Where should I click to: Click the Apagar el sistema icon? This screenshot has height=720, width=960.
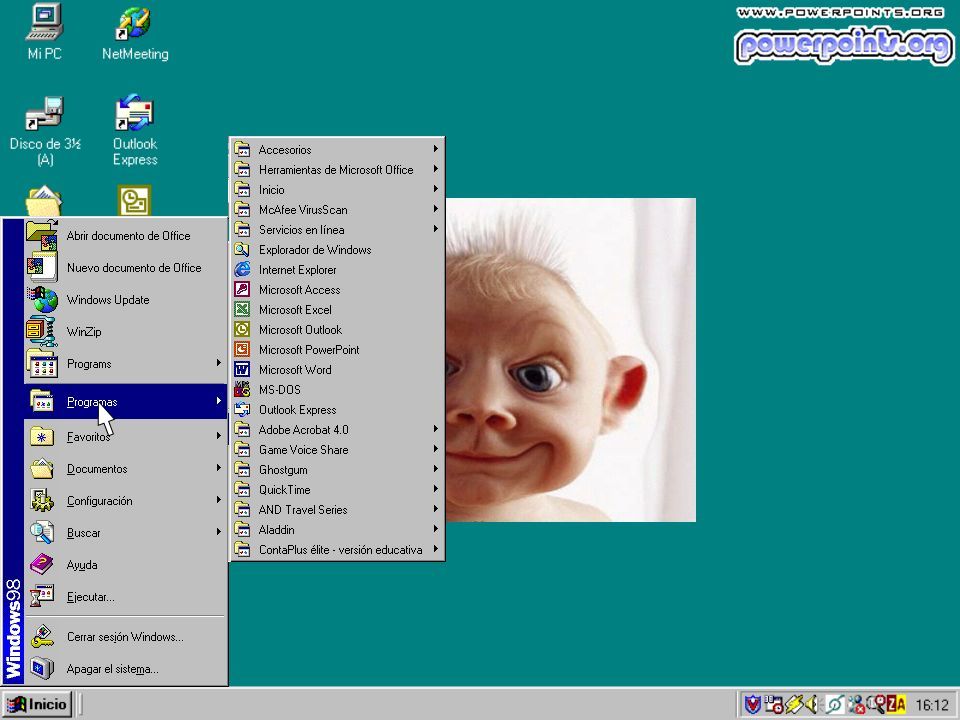click(x=42, y=669)
